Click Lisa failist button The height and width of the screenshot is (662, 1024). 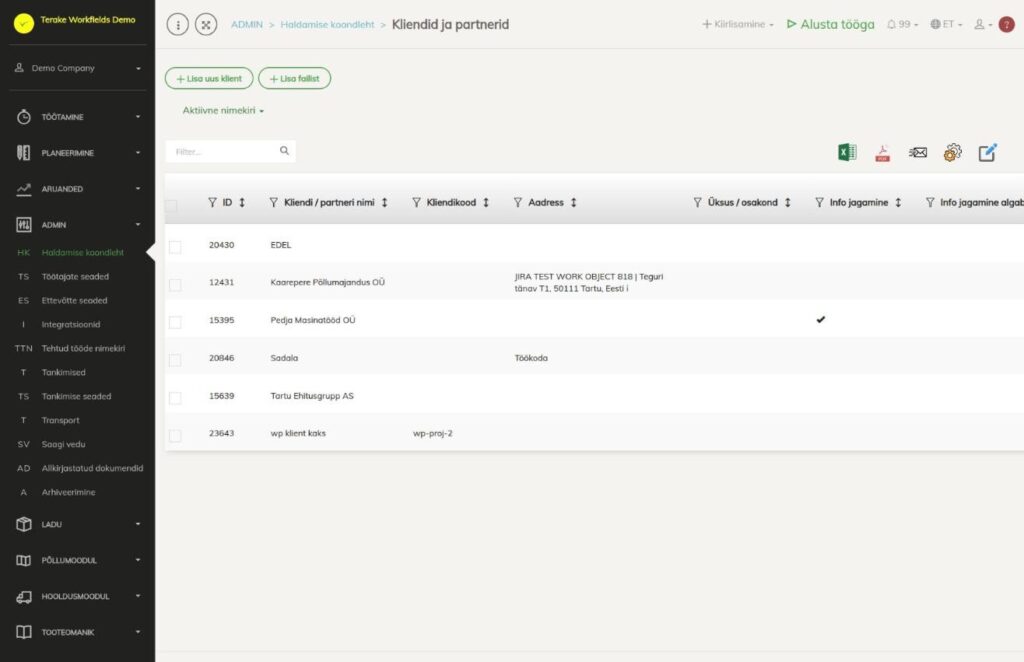[x=295, y=78]
